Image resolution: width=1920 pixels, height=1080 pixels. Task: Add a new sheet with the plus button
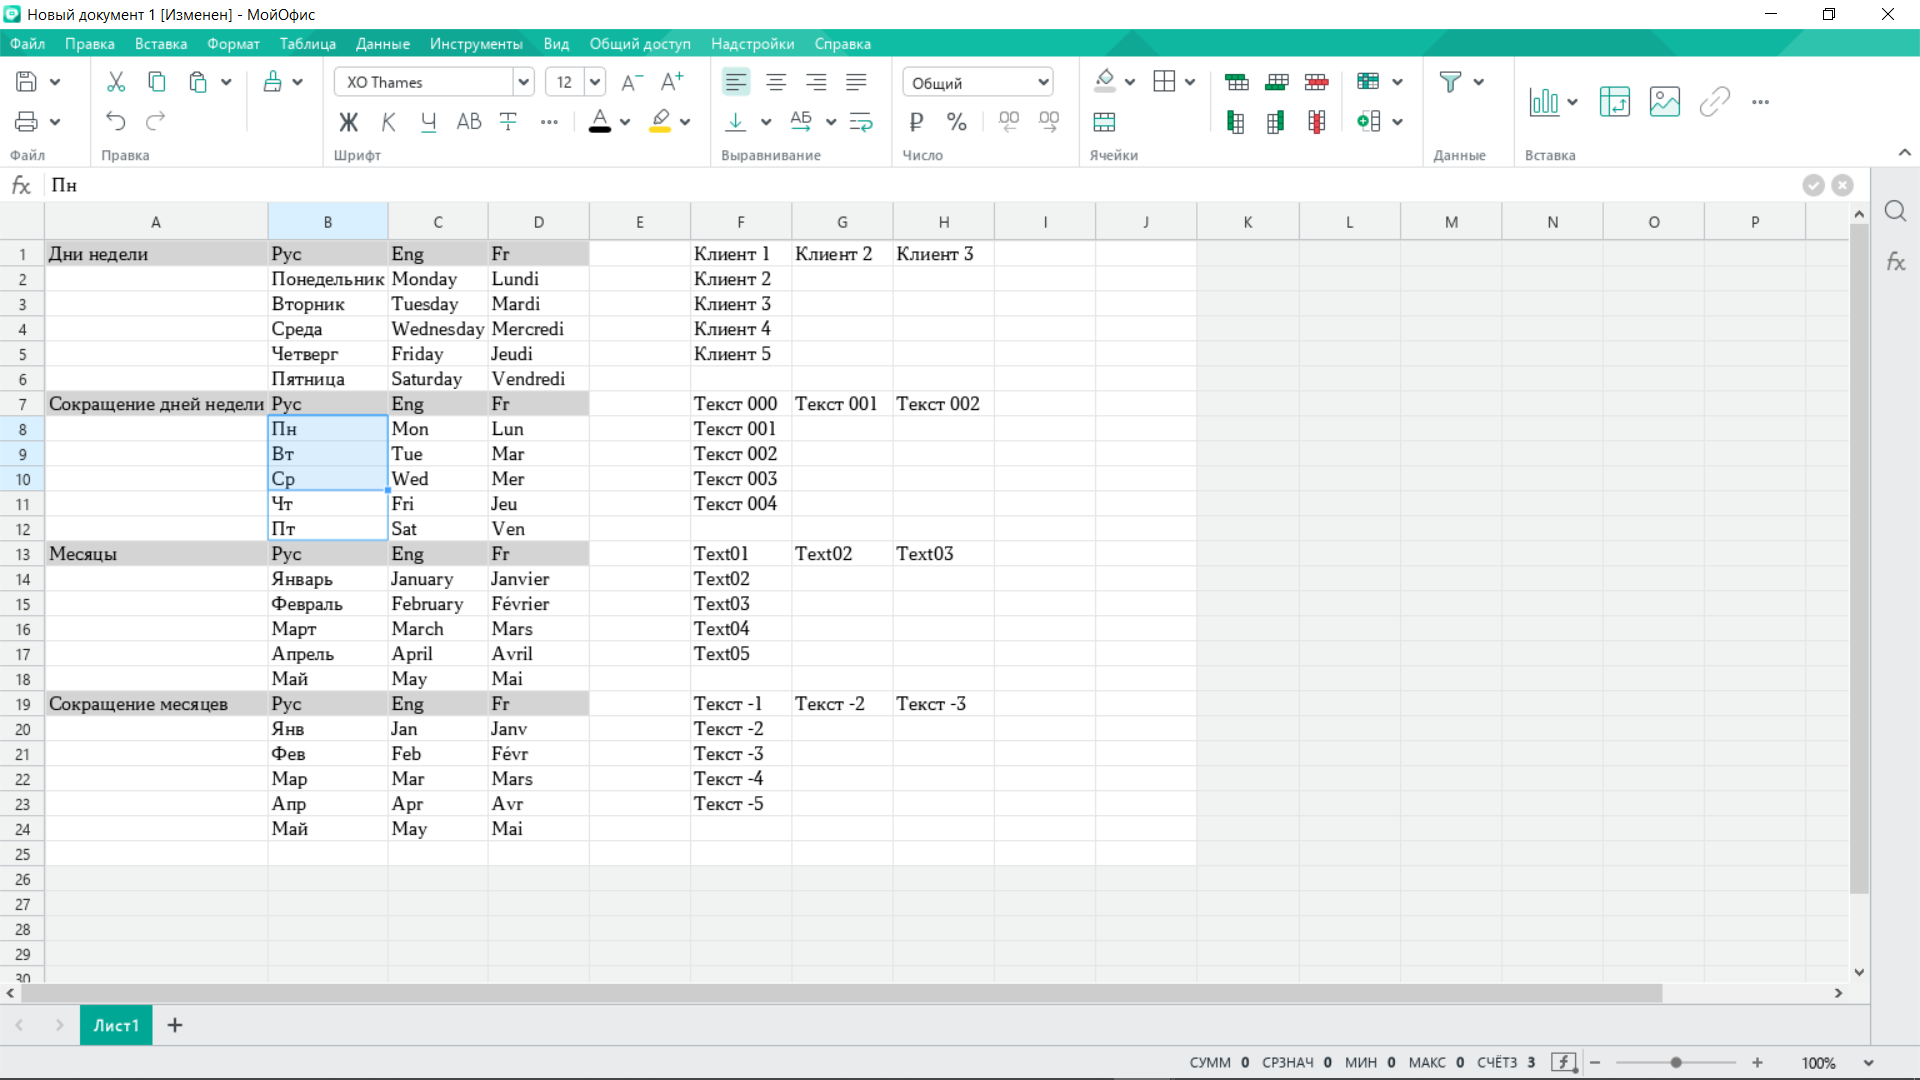pos(175,1025)
